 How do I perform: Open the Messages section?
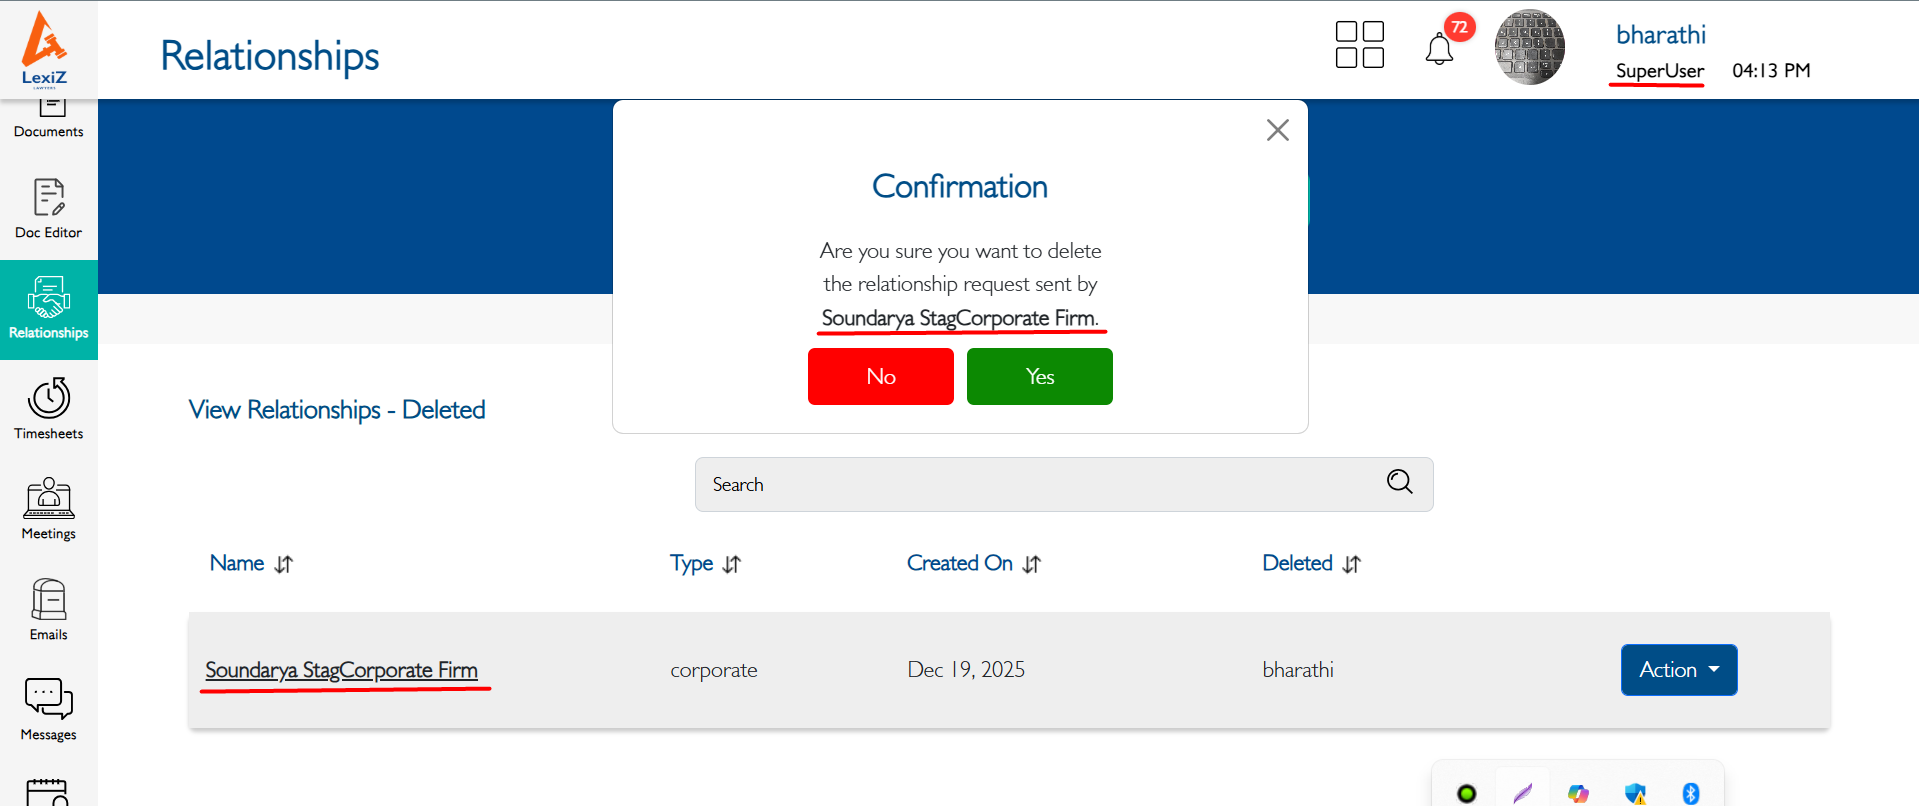48,710
